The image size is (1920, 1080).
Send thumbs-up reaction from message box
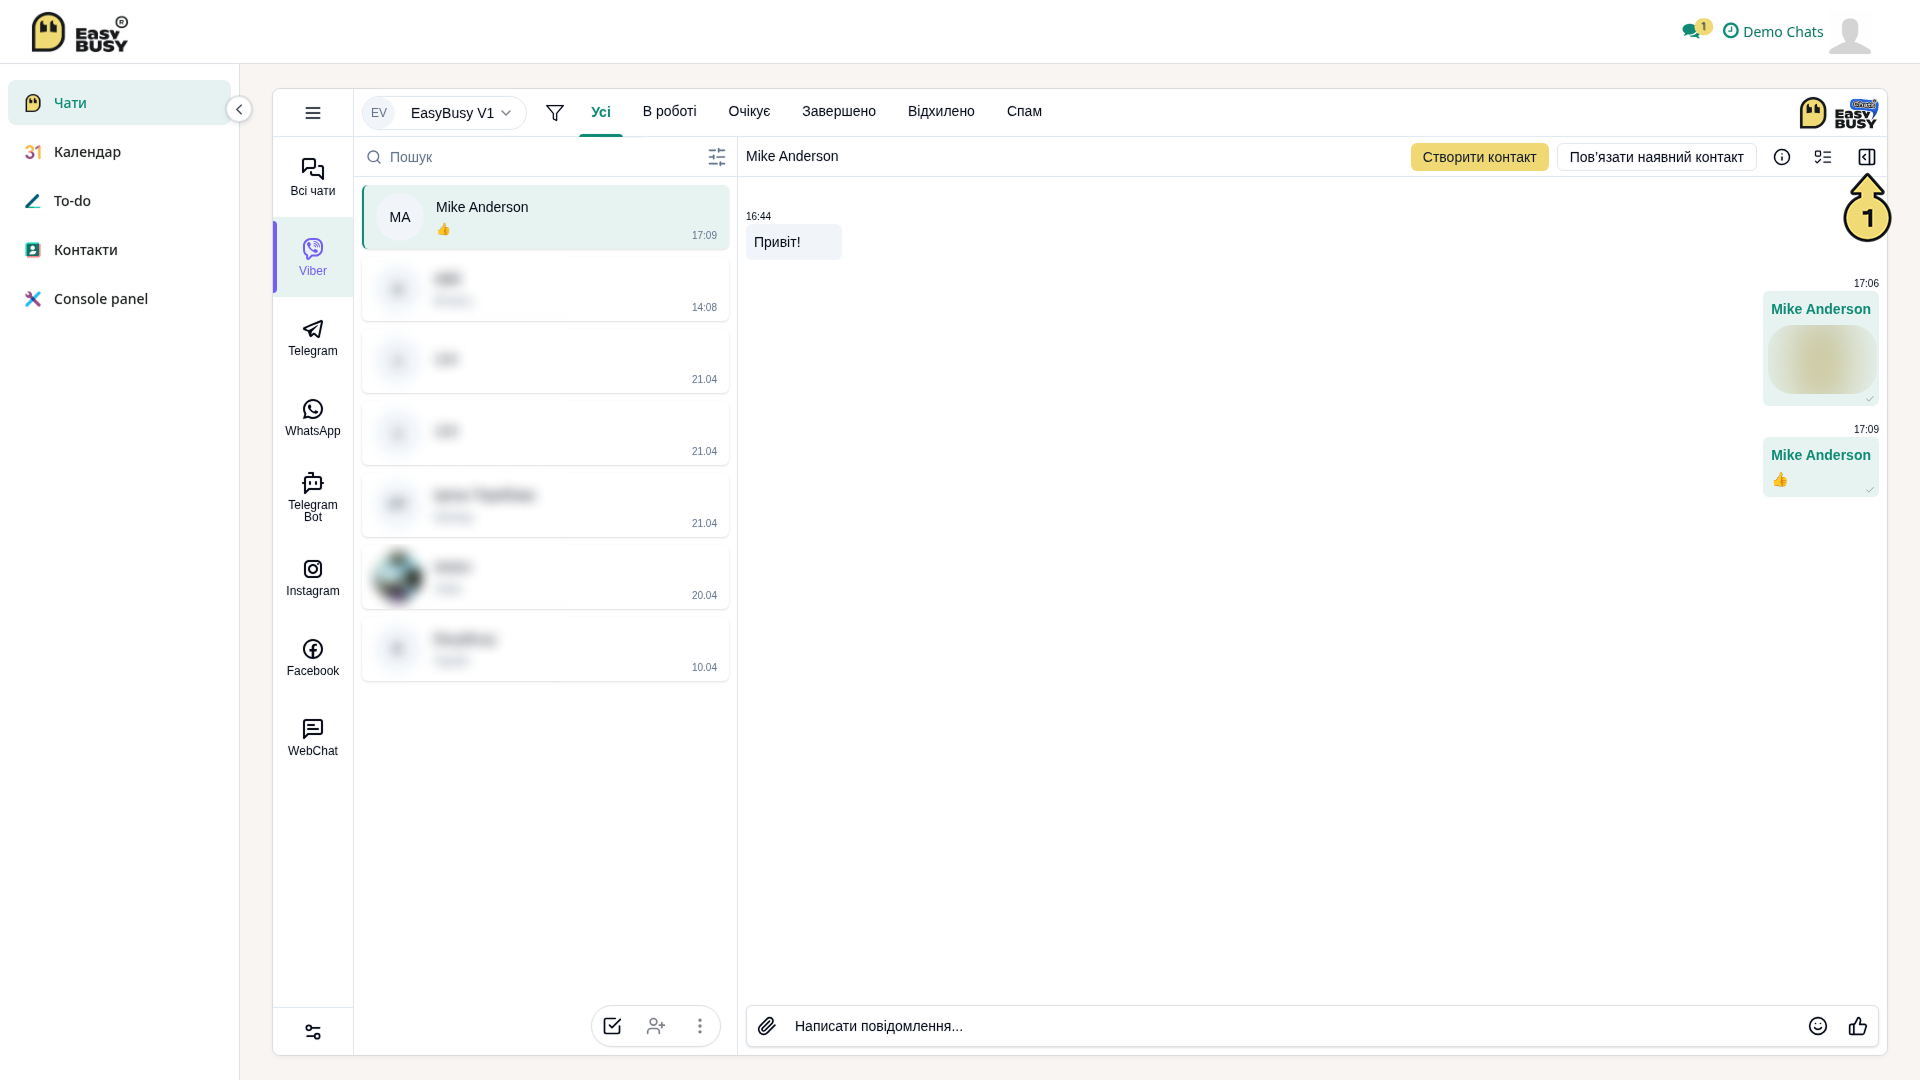[1858, 1026]
